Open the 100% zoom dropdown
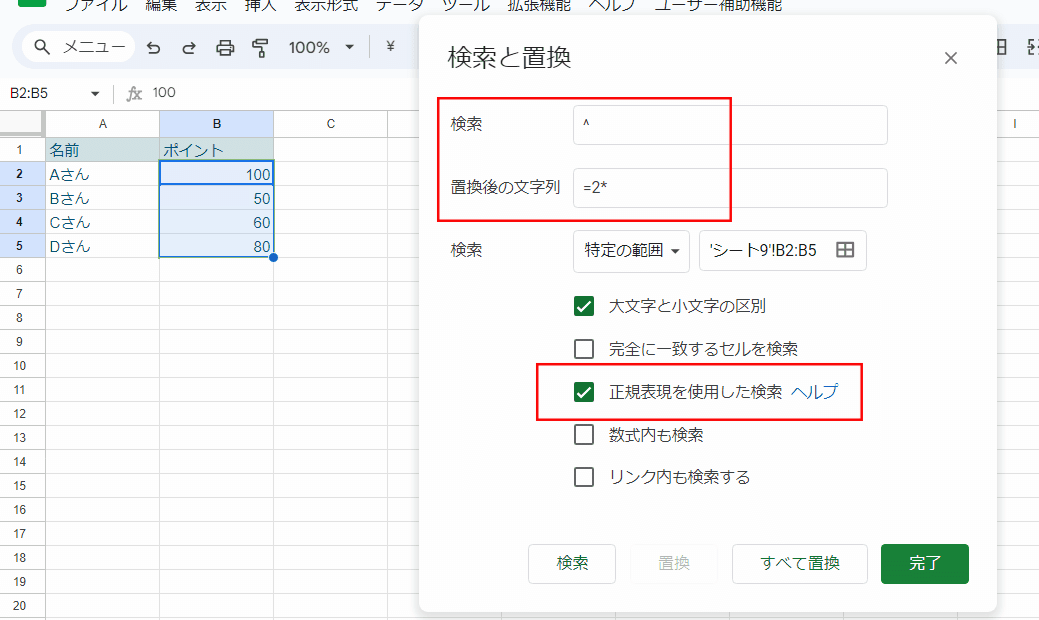Screen dimensions: 1039x620 (322, 48)
